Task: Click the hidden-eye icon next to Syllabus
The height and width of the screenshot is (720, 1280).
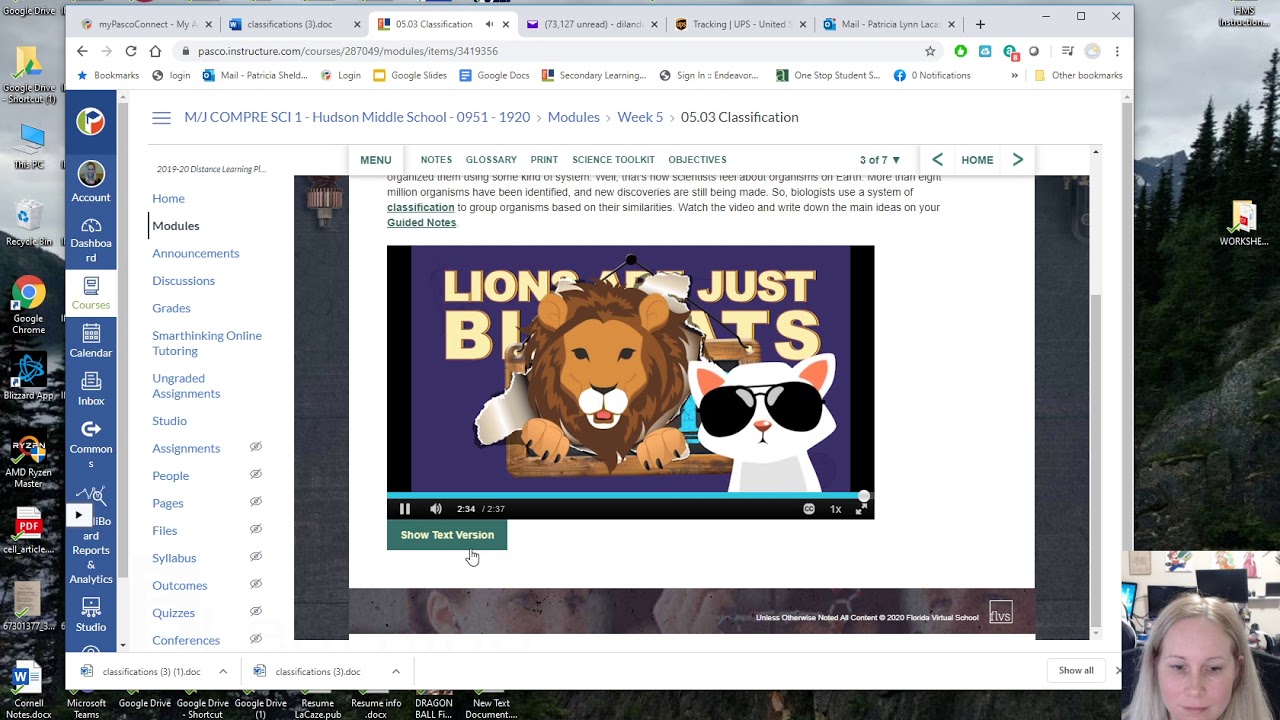Action: (255, 557)
